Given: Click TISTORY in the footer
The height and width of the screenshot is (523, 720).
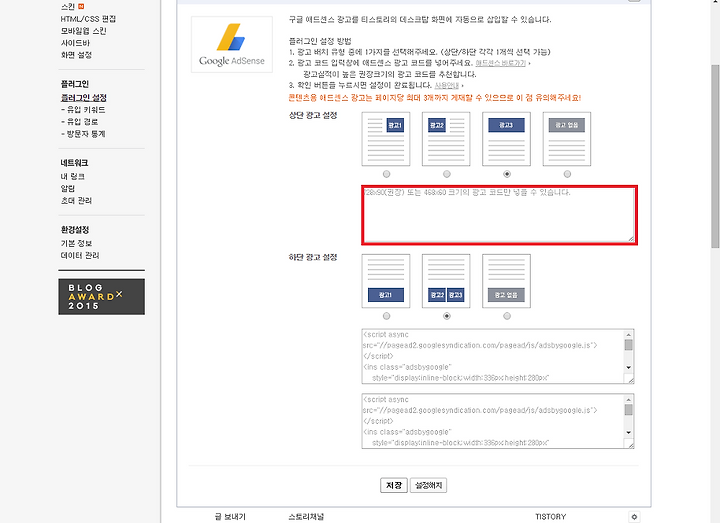Looking at the screenshot, I should [551, 517].
